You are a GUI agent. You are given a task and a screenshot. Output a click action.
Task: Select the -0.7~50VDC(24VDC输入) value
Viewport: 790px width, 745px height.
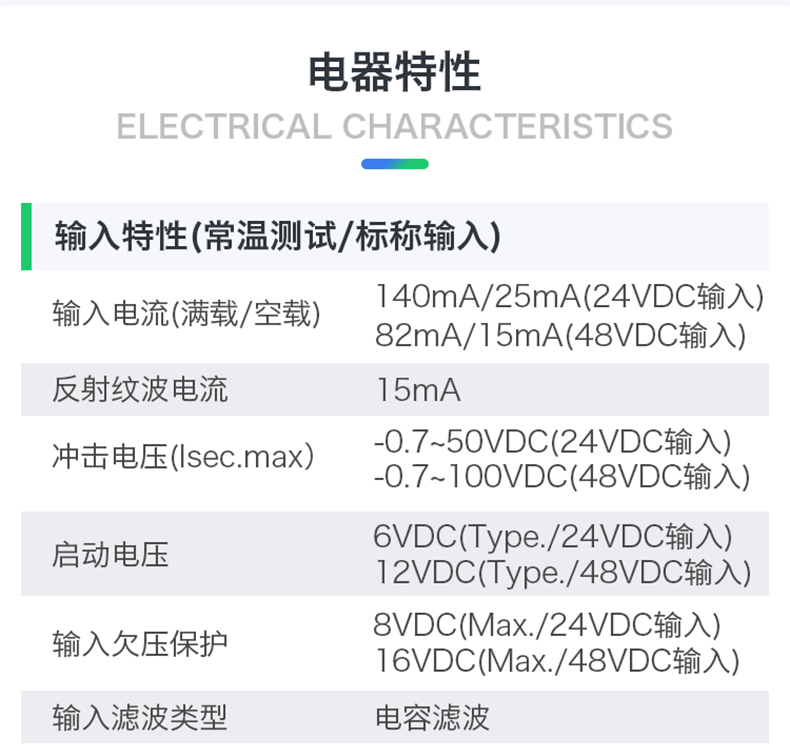click(x=552, y=440)
